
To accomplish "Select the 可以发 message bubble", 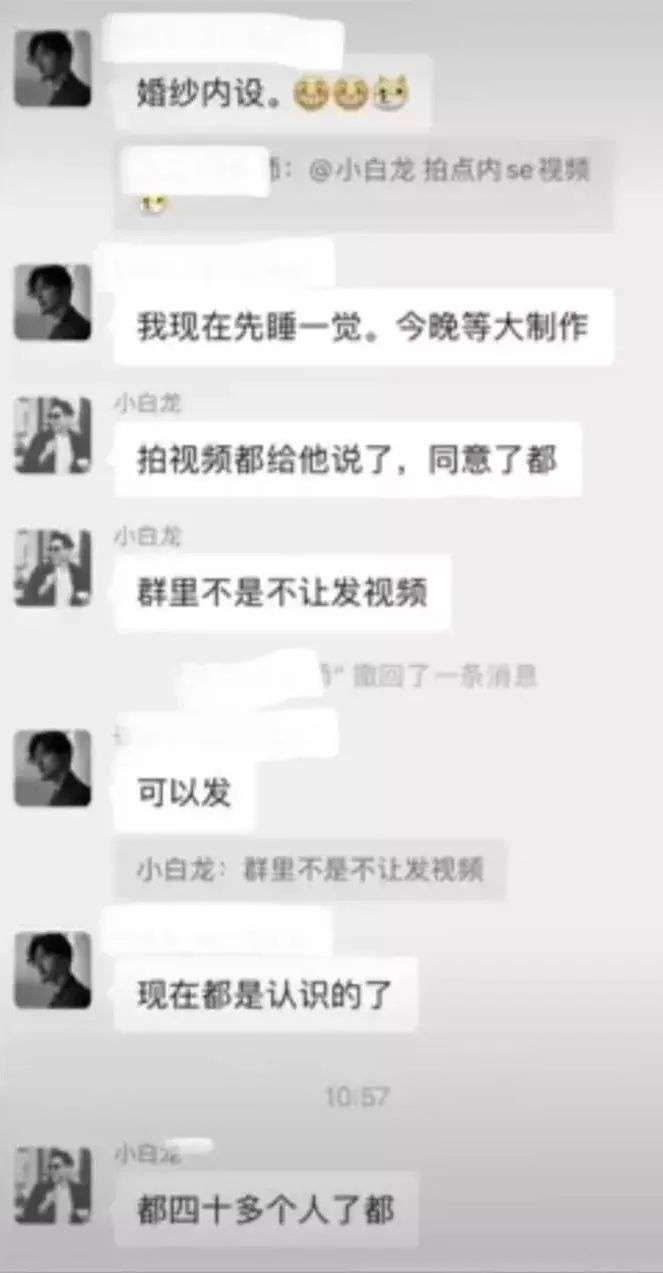I will tap(185, 793).
